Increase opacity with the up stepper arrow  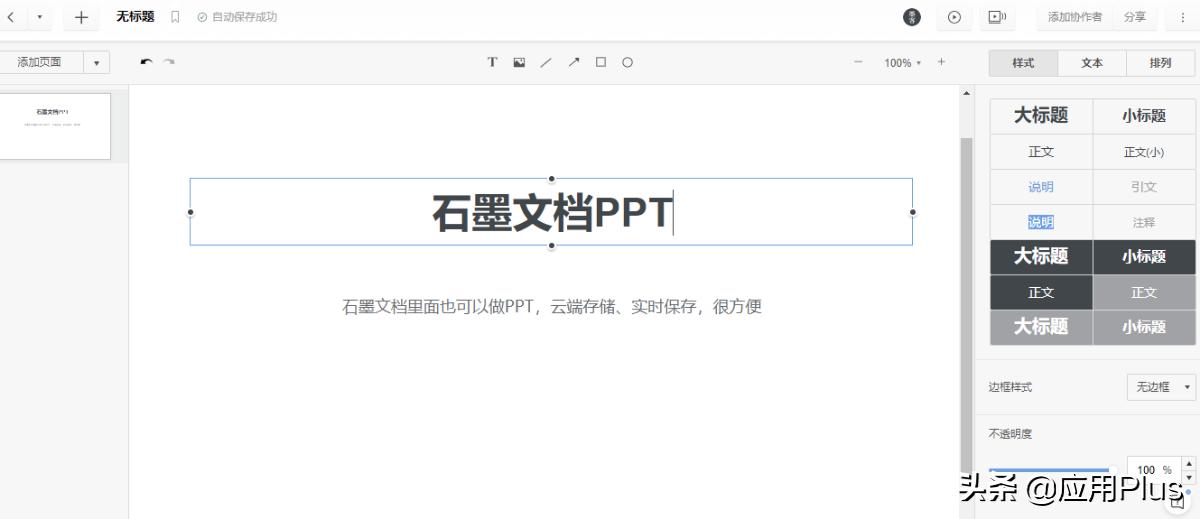1188,464
